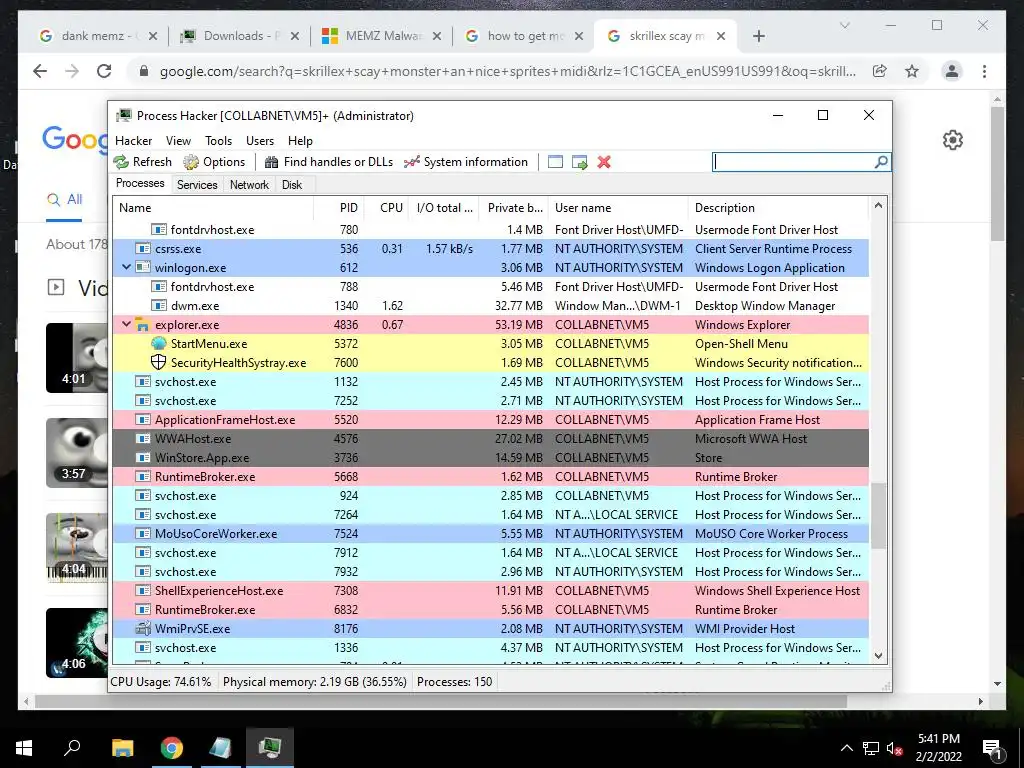Open Windows Start menu
Image resolution: width=1024 pixels, height=768 pixels.
click(x=24, y=747)
